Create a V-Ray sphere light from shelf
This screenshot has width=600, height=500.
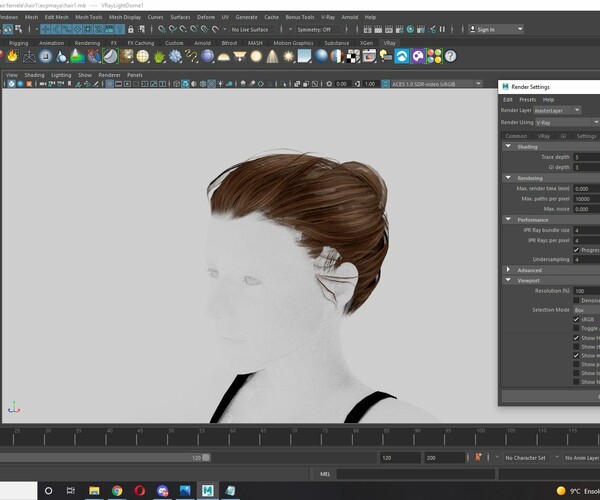click(x=256, y=57)
